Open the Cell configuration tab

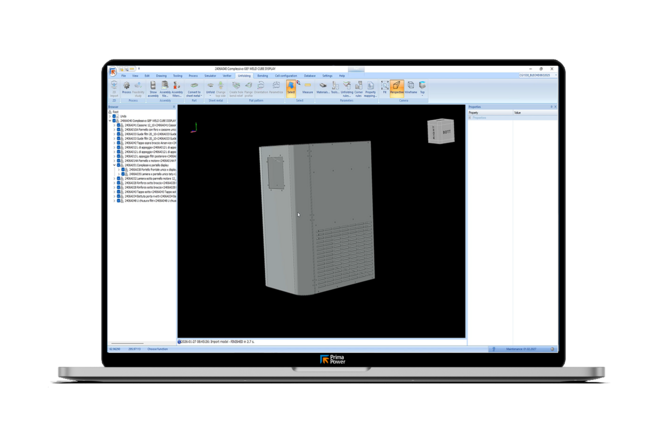click(x=286, y=76)
